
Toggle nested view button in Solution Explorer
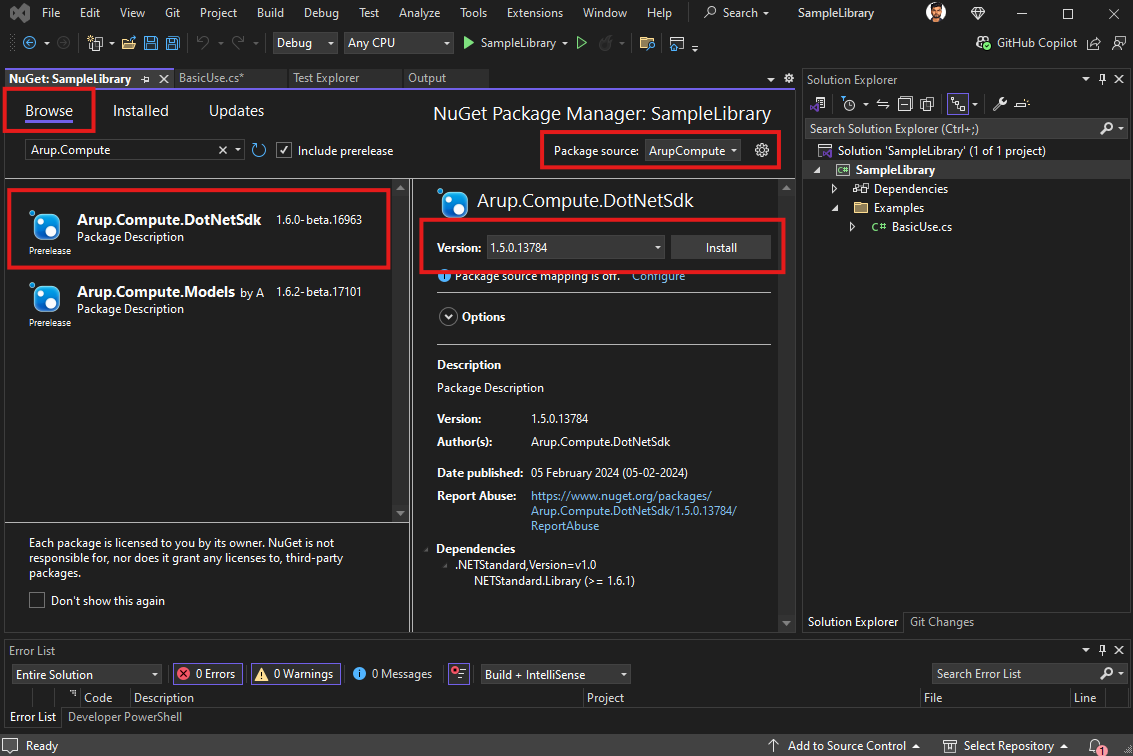tap(957, 104)
